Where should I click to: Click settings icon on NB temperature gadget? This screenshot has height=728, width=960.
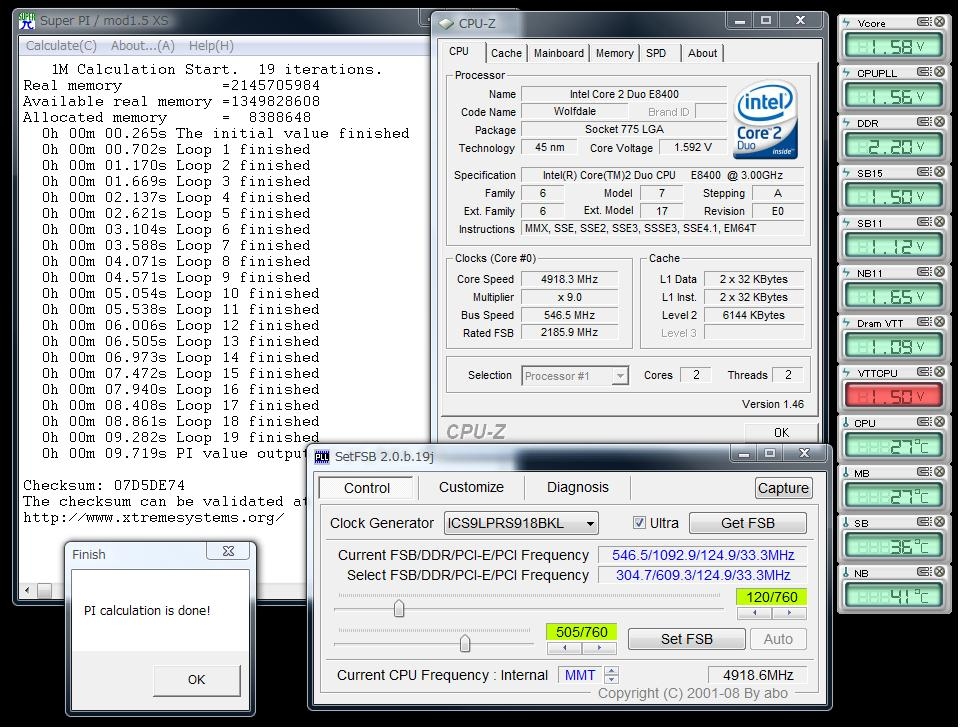coord(924,572)
